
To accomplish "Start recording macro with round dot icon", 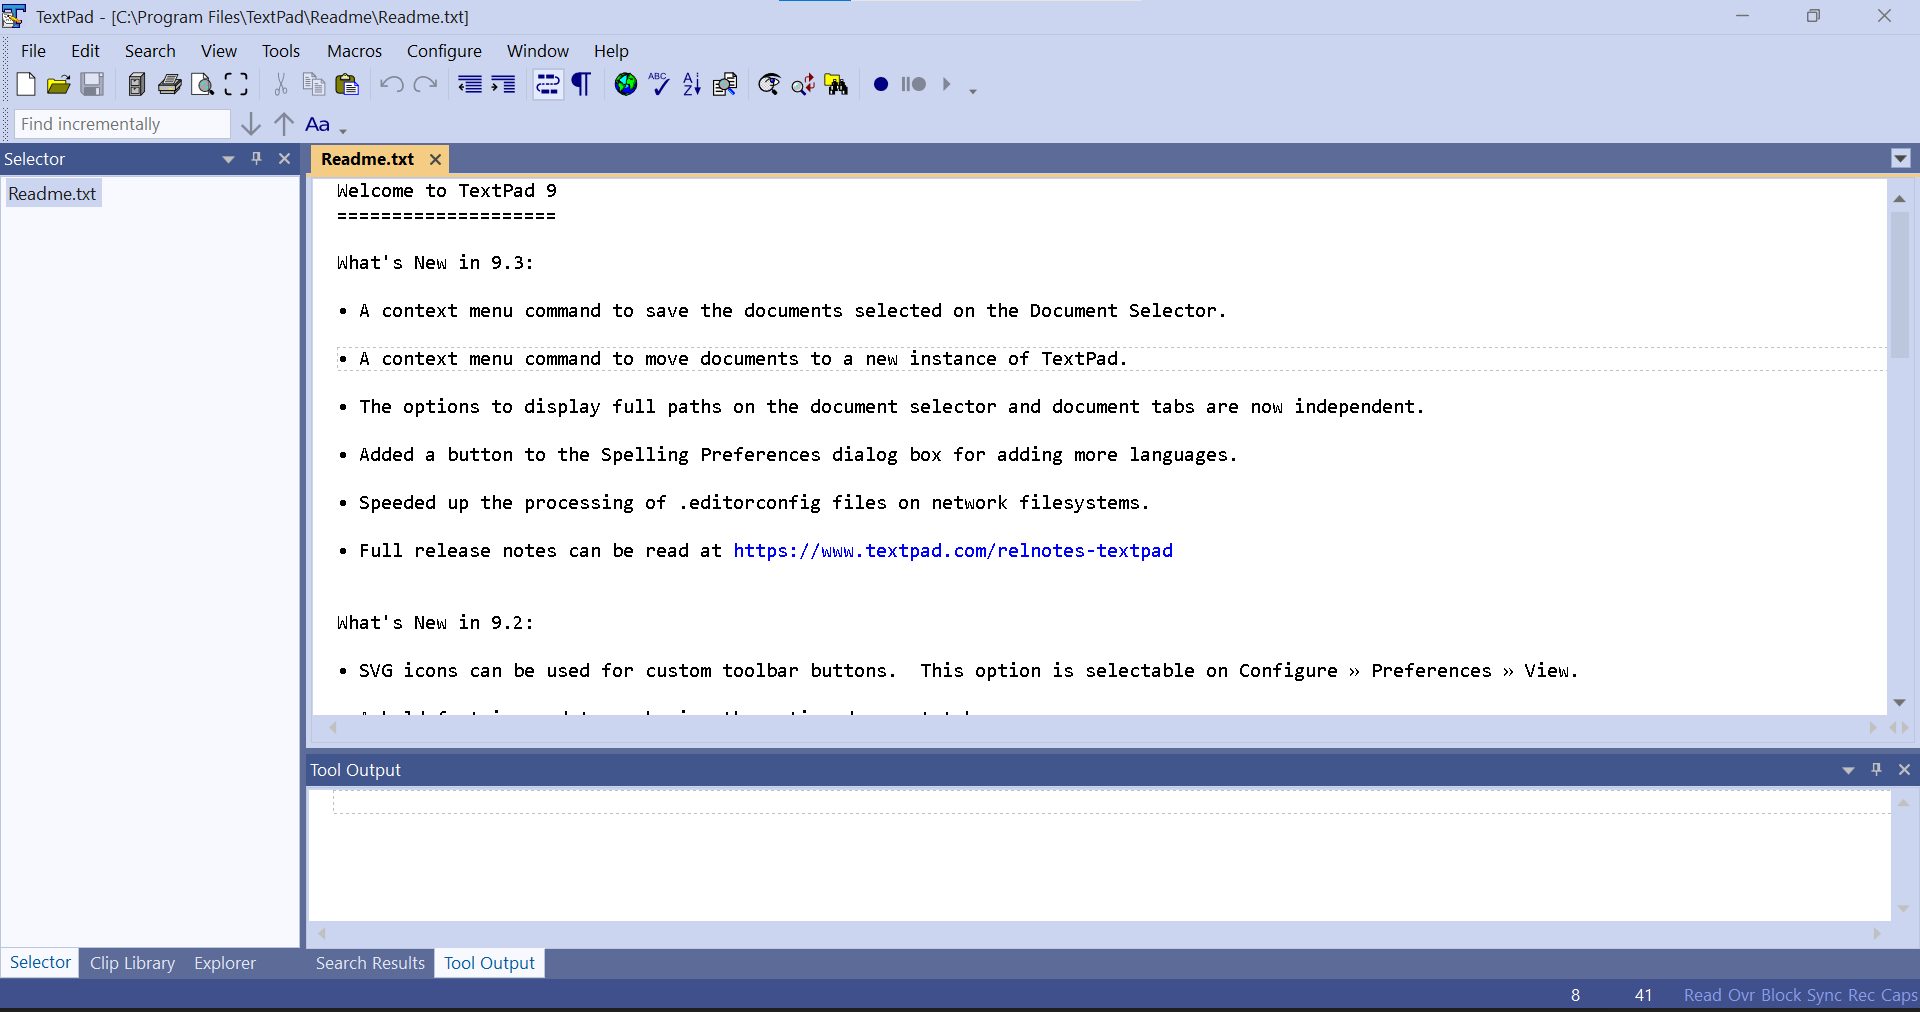I will click(881, 84).
